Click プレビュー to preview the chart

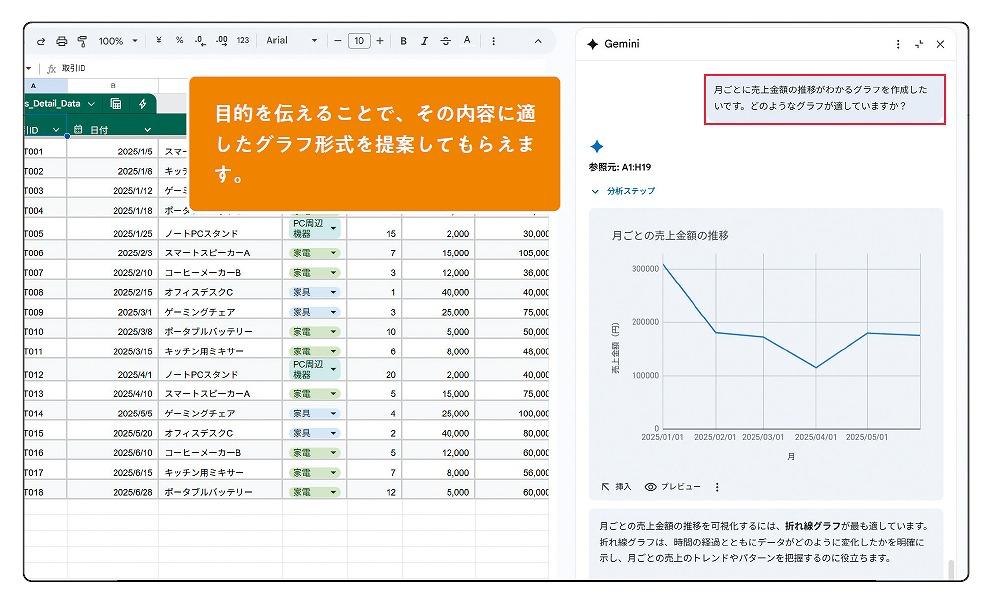click(x=672, y=487)
